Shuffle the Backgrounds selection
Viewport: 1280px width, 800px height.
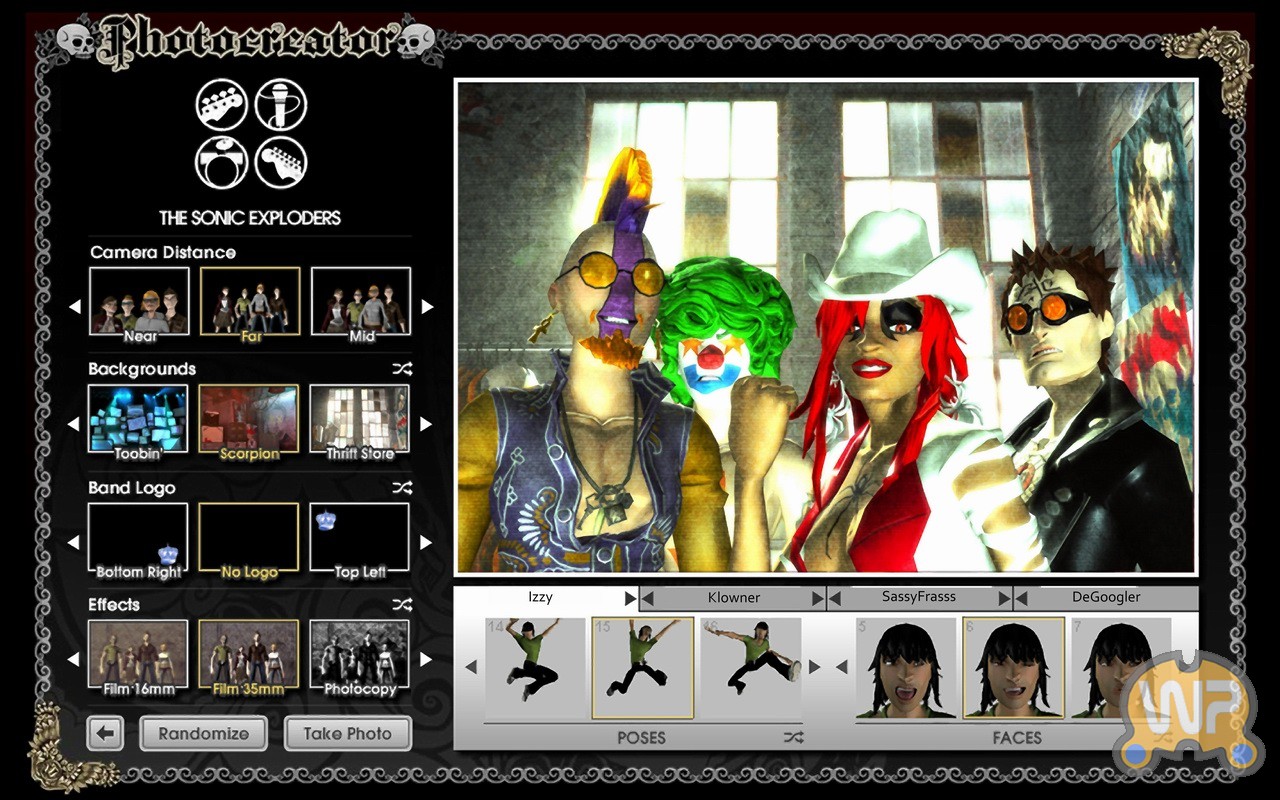(x=402, y=369)
